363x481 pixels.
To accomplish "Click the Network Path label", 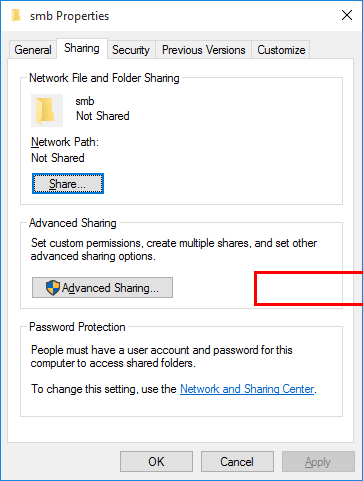I will pos(65,142).
